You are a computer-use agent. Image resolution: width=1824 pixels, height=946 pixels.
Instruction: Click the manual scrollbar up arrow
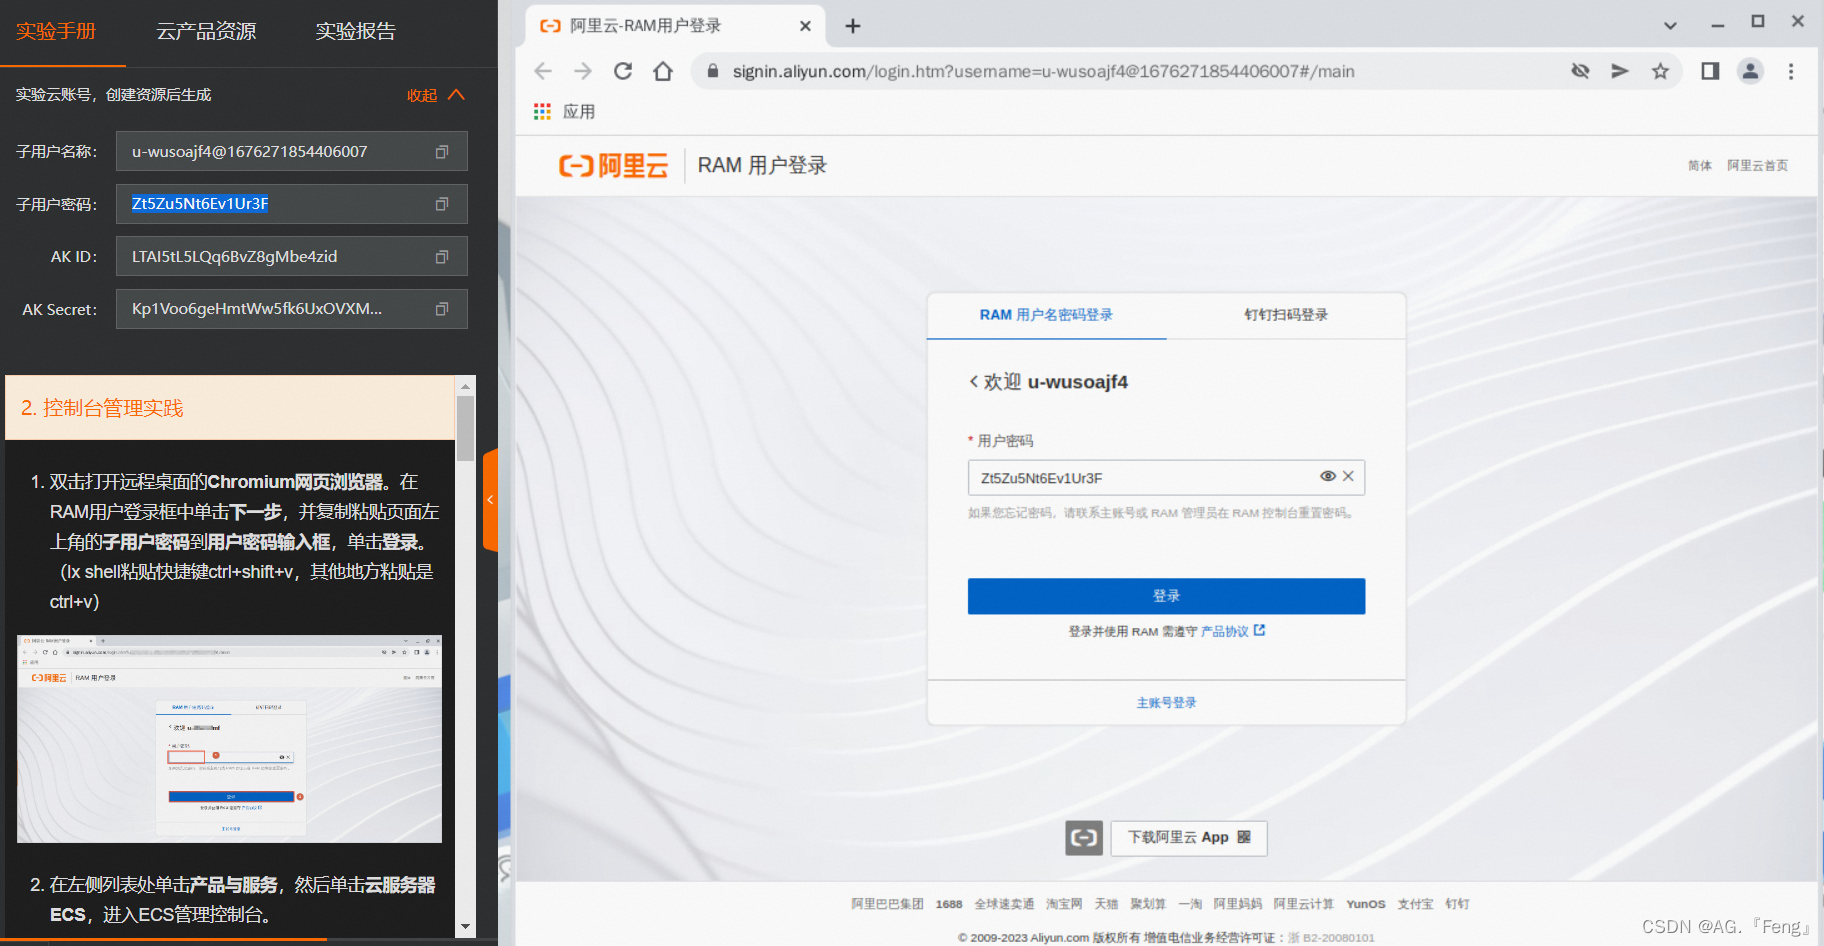click(465, 386)
